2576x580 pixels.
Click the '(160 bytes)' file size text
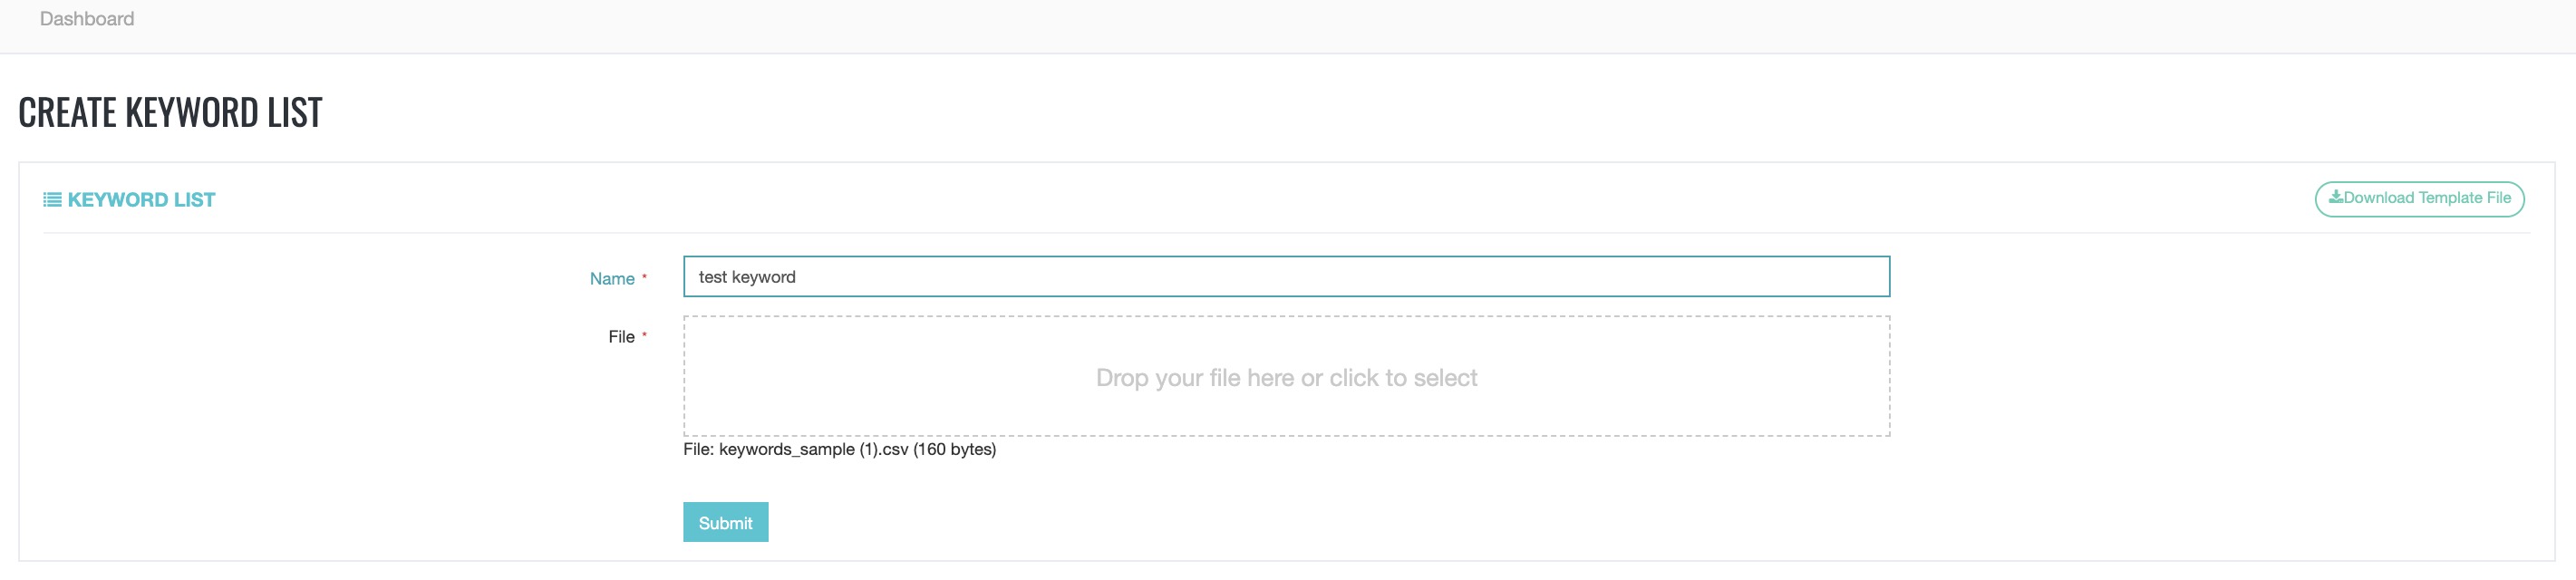tap(954, 450)
